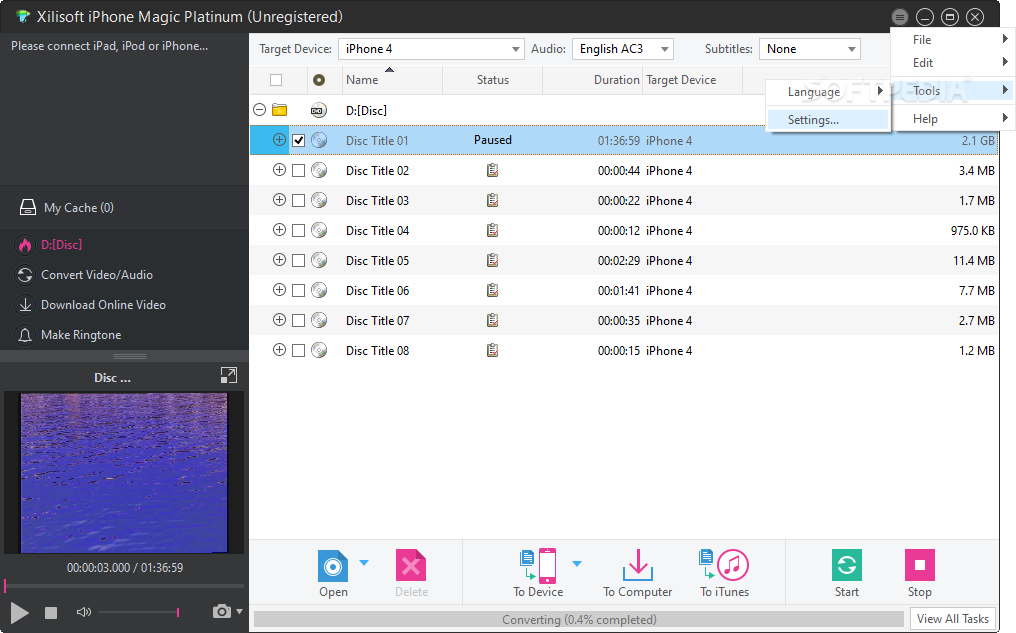Expand the Disc Title 07 row
Screen dimensions: 1016x633
(x=279, y=320)
